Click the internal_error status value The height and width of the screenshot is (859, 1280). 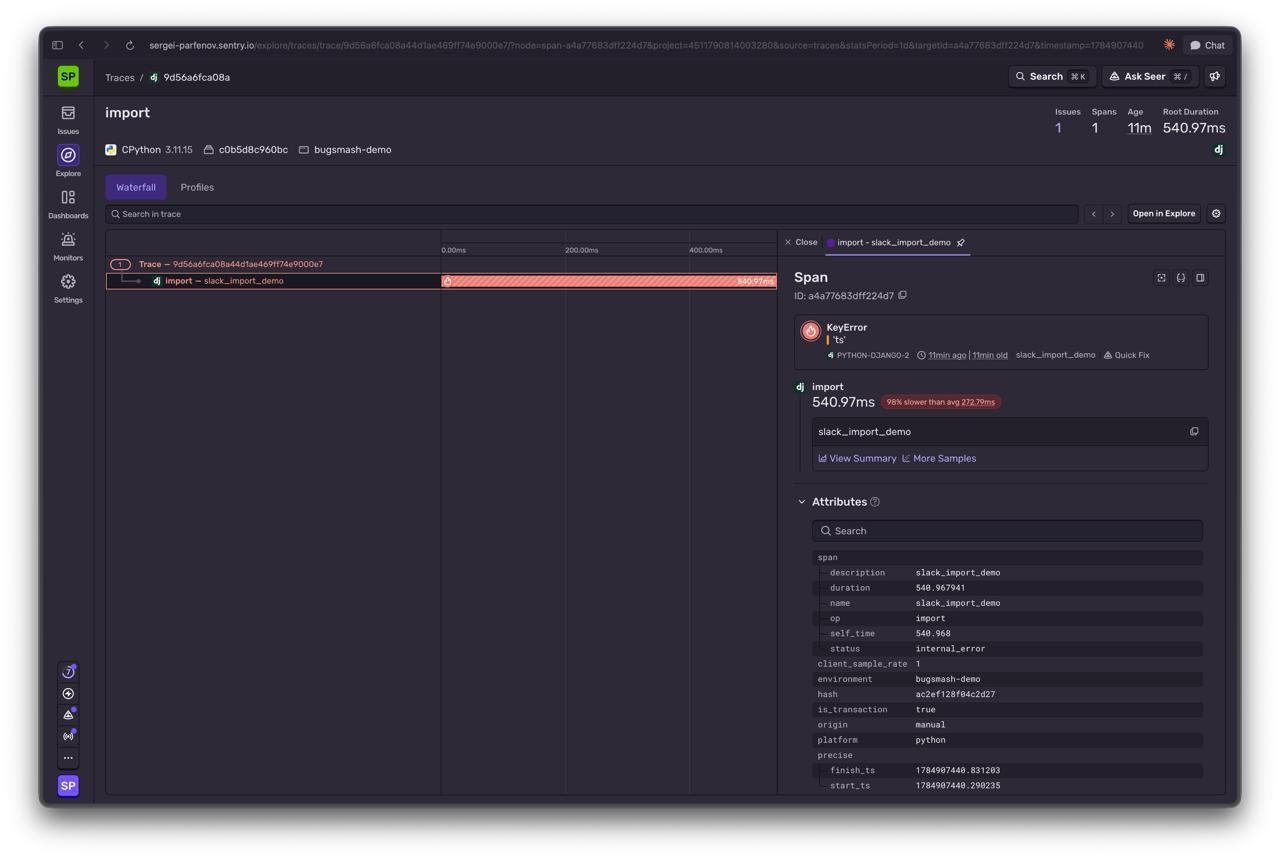[x=950, y=649]
